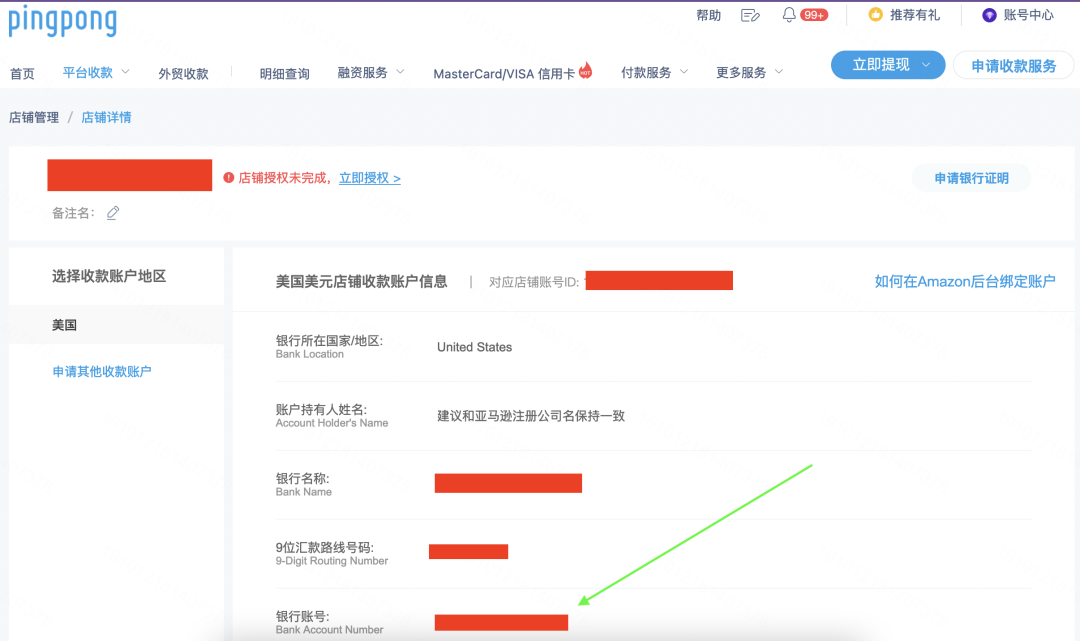The height and width of the screenshot is (641, 1080).
Task: Click 申请收款服务 button
Action: [x=1013, y=65]
